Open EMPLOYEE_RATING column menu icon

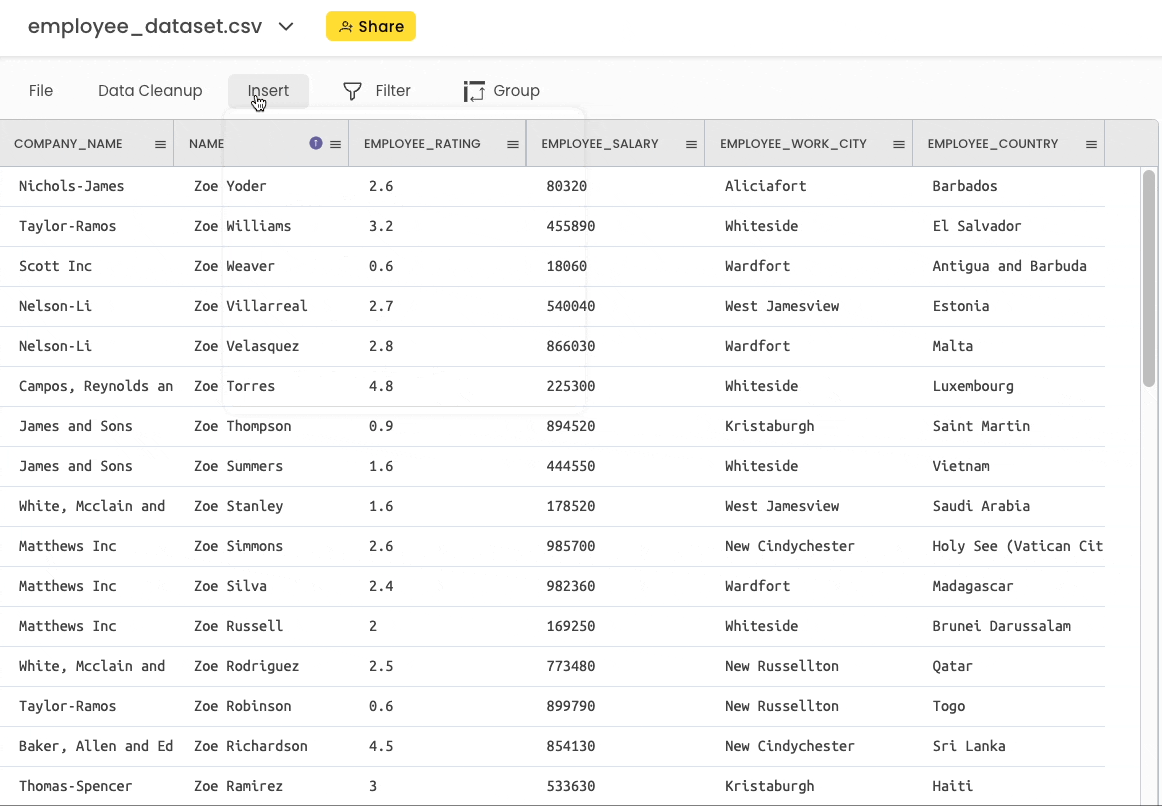click(x=513, y=144)
